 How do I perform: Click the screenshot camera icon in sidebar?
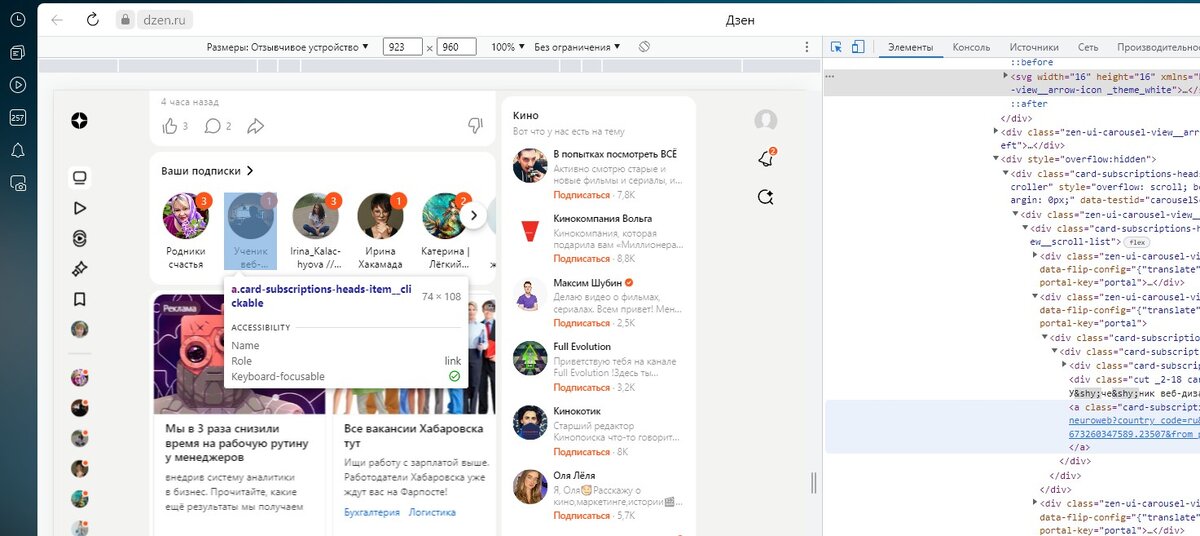(17, 182)
